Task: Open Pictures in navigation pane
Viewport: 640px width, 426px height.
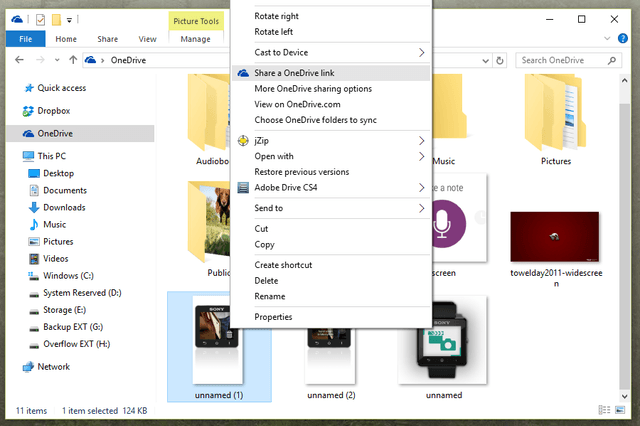Action: point(58,242)
